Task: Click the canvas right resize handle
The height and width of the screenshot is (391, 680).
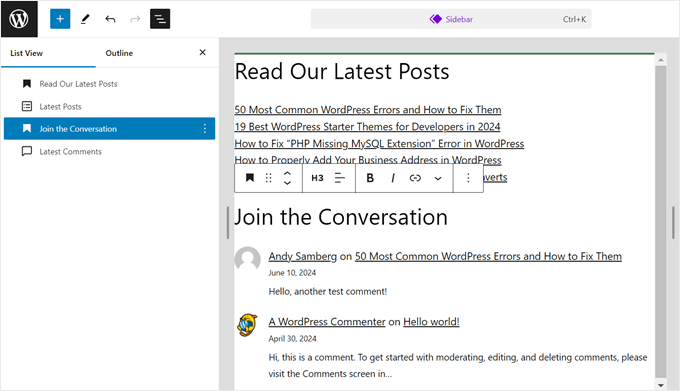Action: click(673, 222)
